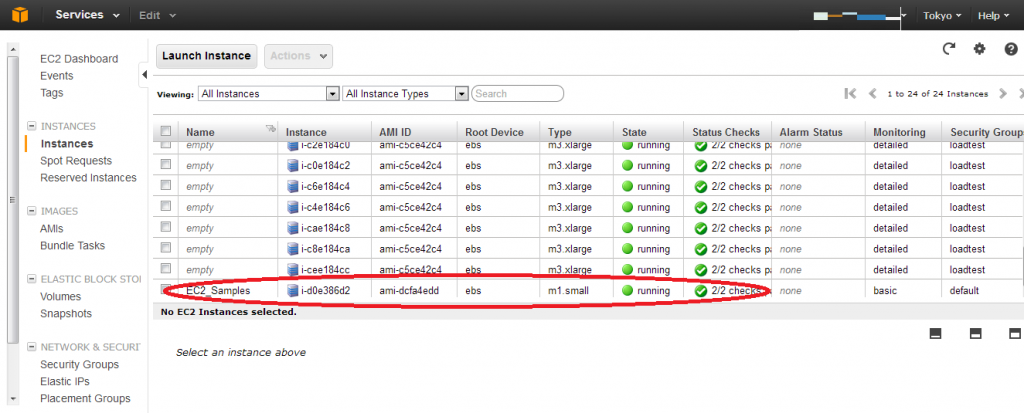Click the Name column edit icon
Viewport: 1024px width, 413px height.
coord(270,129)
